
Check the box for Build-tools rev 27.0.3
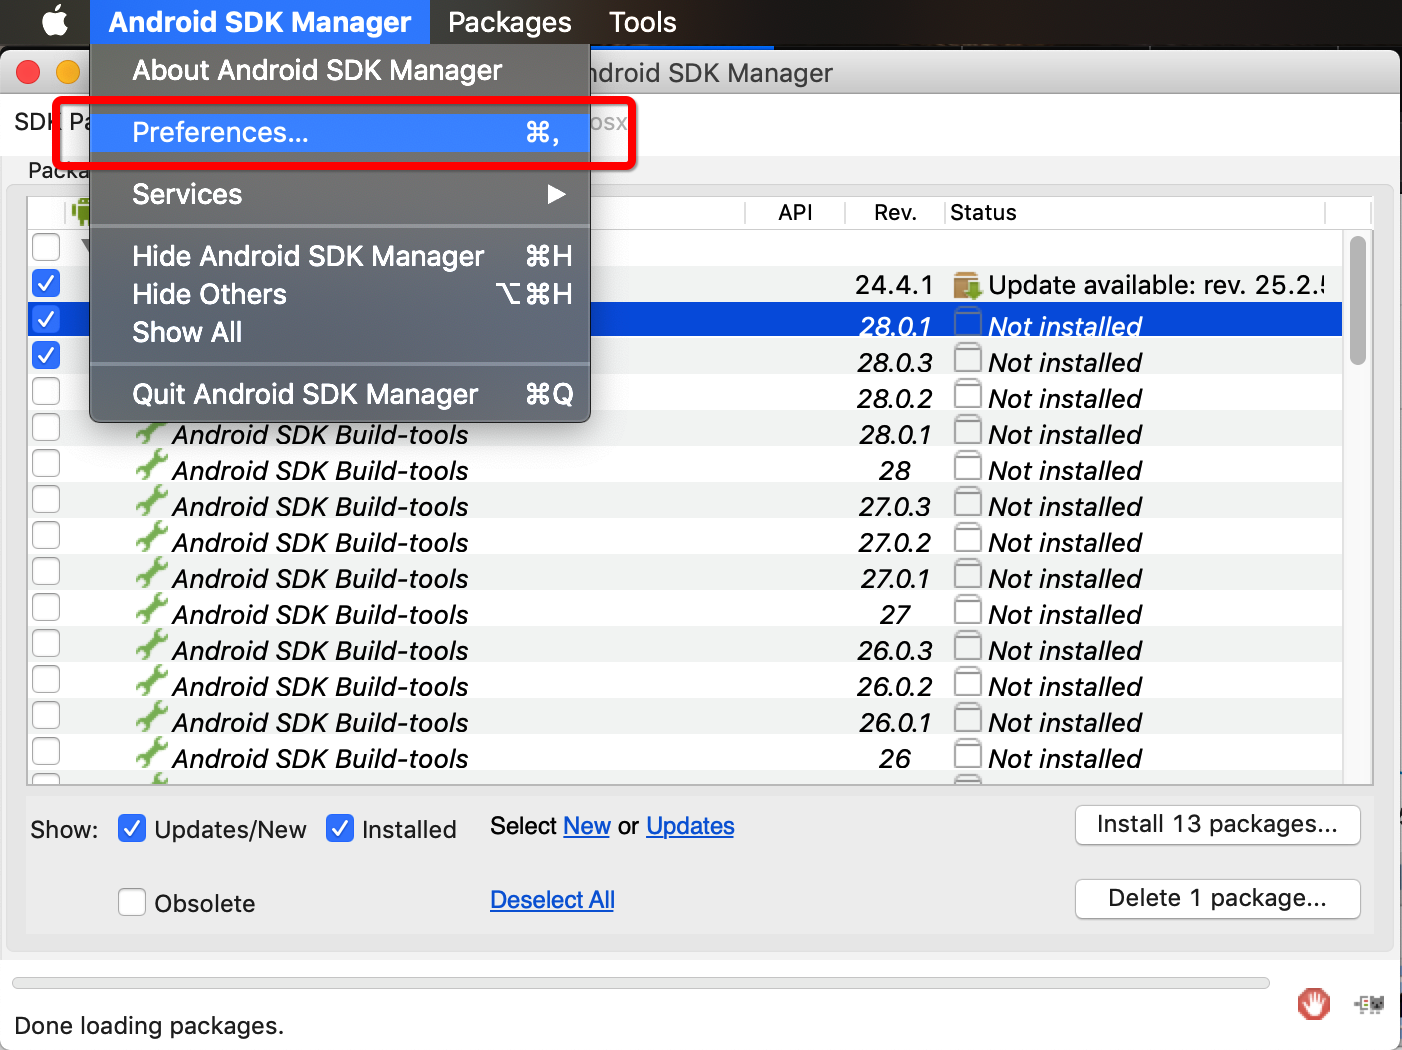(46, 499)
